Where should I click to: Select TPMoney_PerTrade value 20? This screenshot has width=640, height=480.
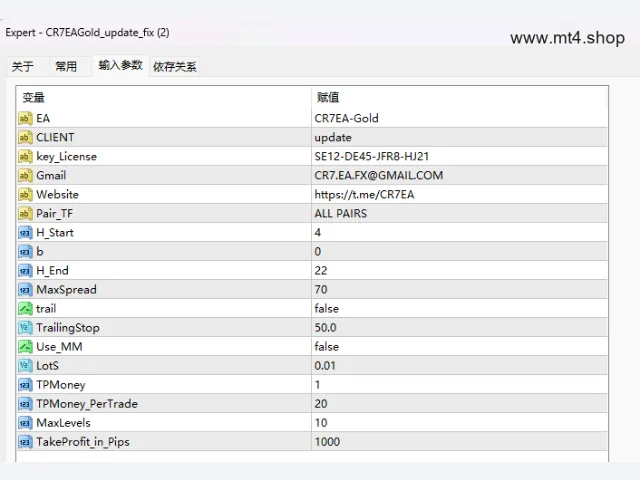[459, 404]
